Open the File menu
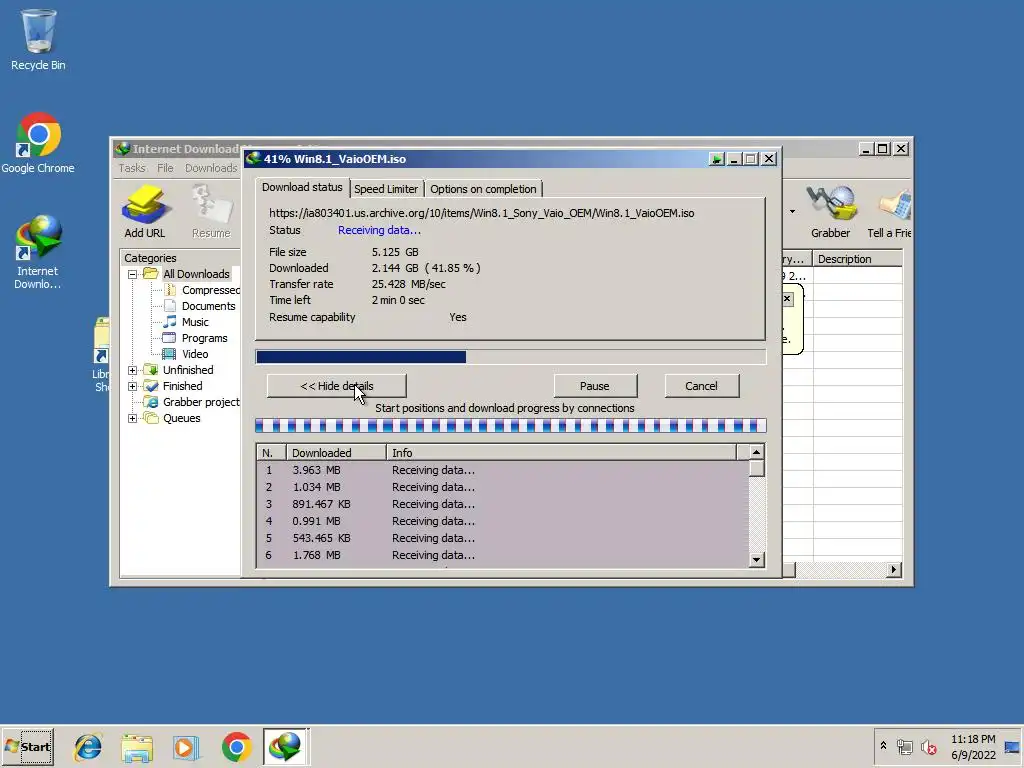Image resolution: width=1024 pixels, height=768 pixels. (165, 168)
